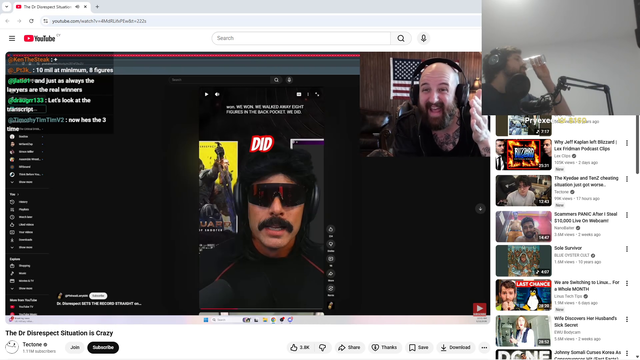Open Wife Discovers Her Husband's Secret thumbnail
This screenshot has height=360, width=640.
[524, 331]
